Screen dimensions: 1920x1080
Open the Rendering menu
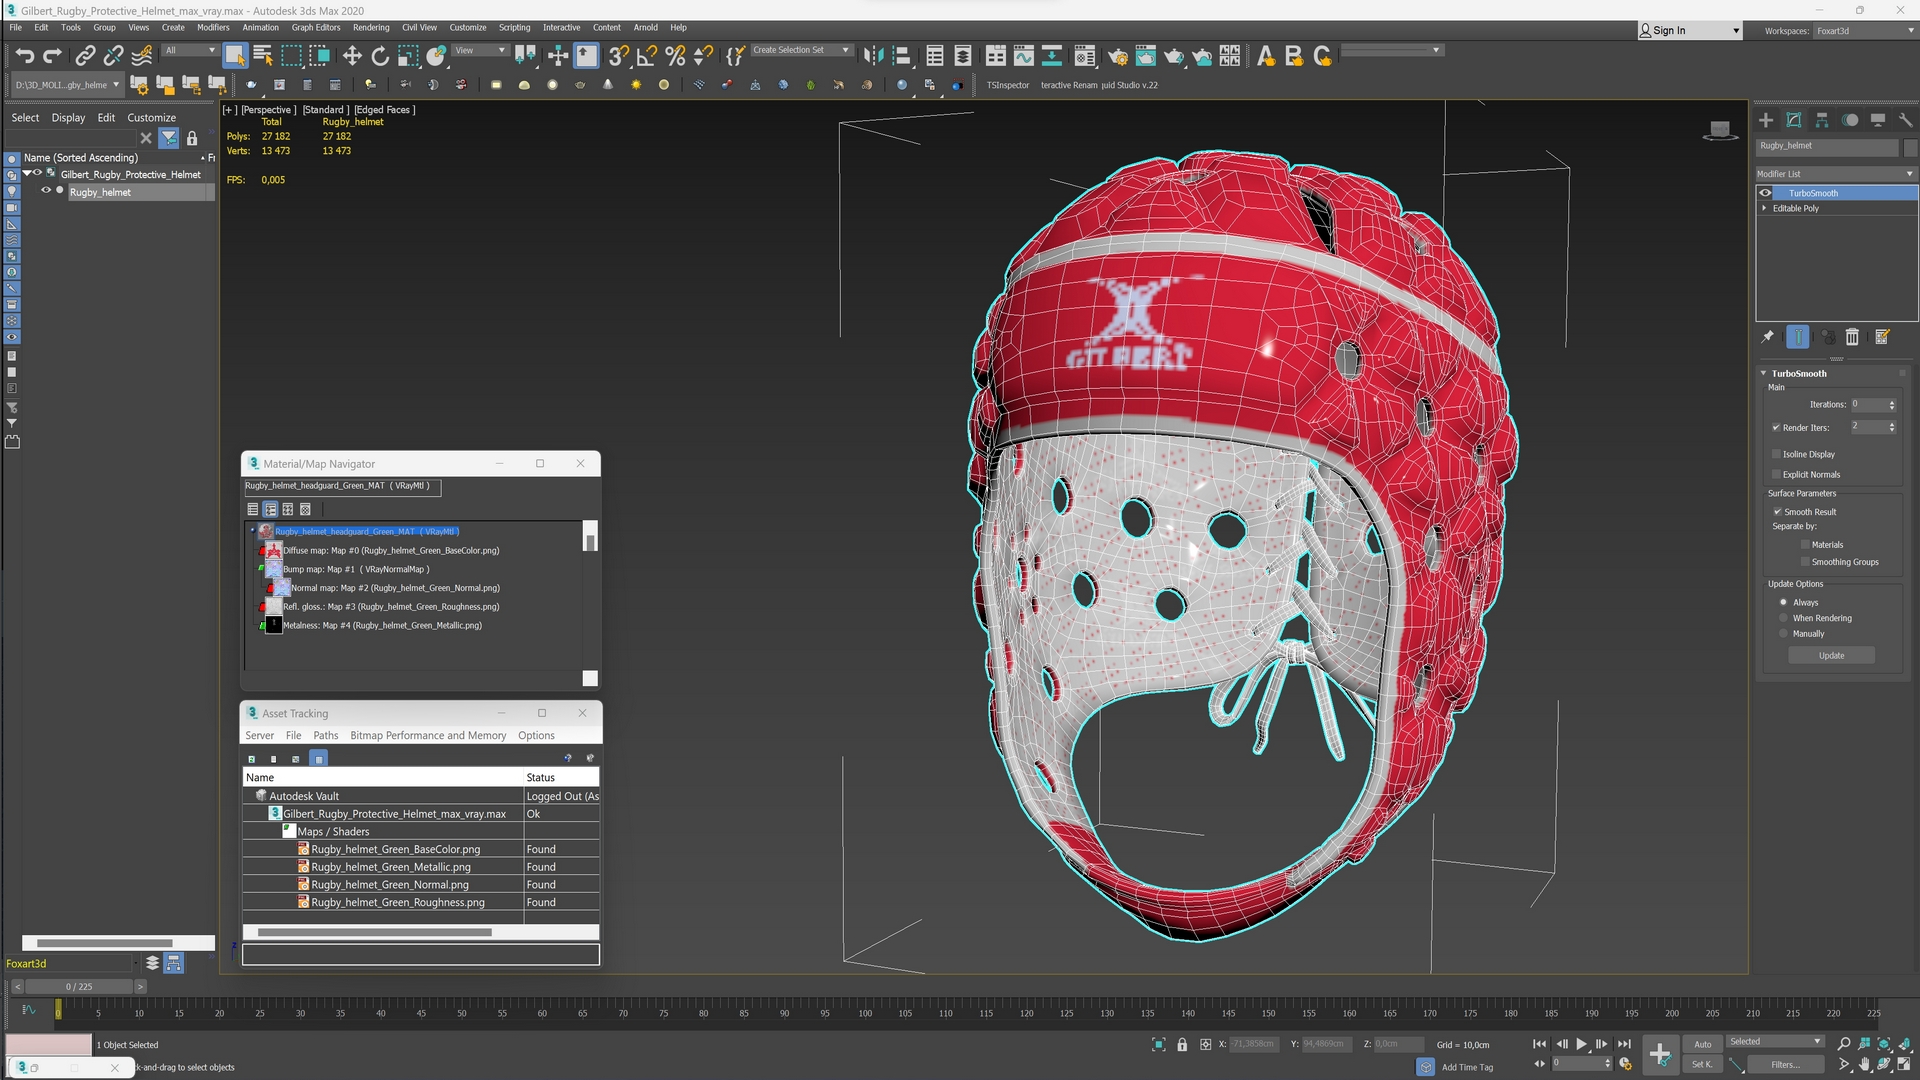[x=370, y=28]
